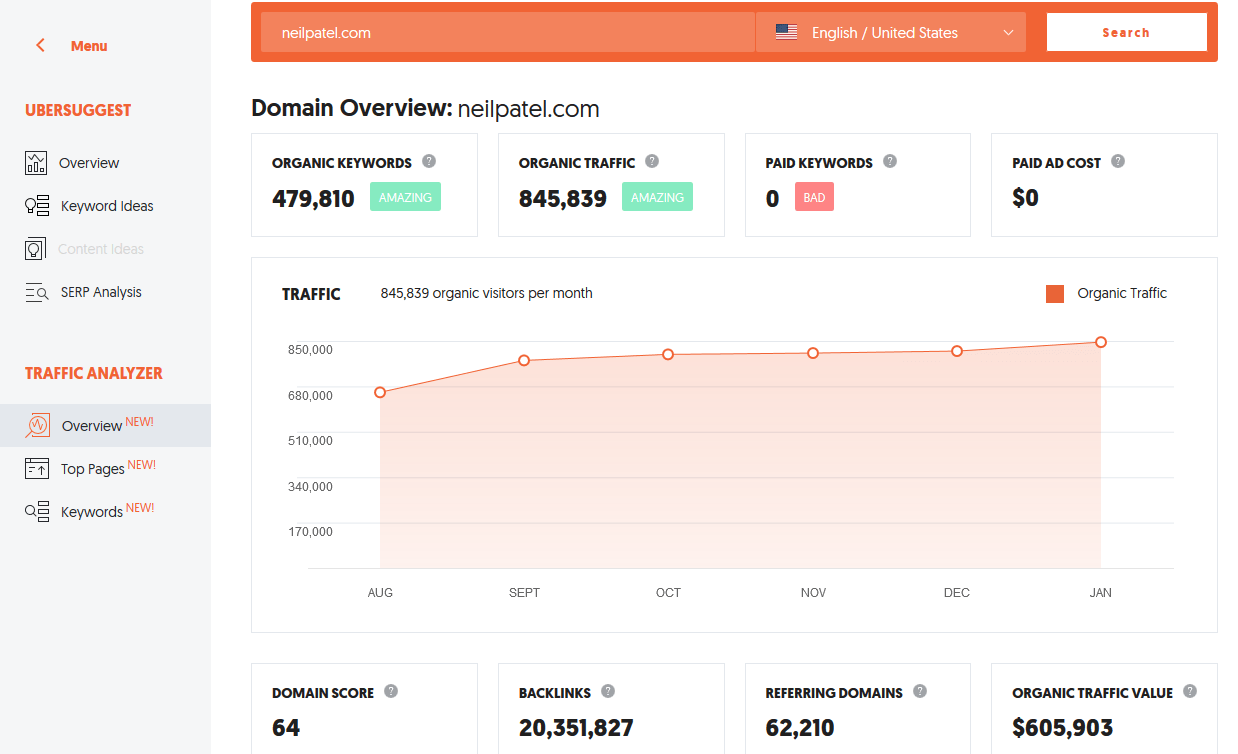Click help icon next to Organic Keywords
Viewport: 1238px width, 754px height.
tap(429, 161)
